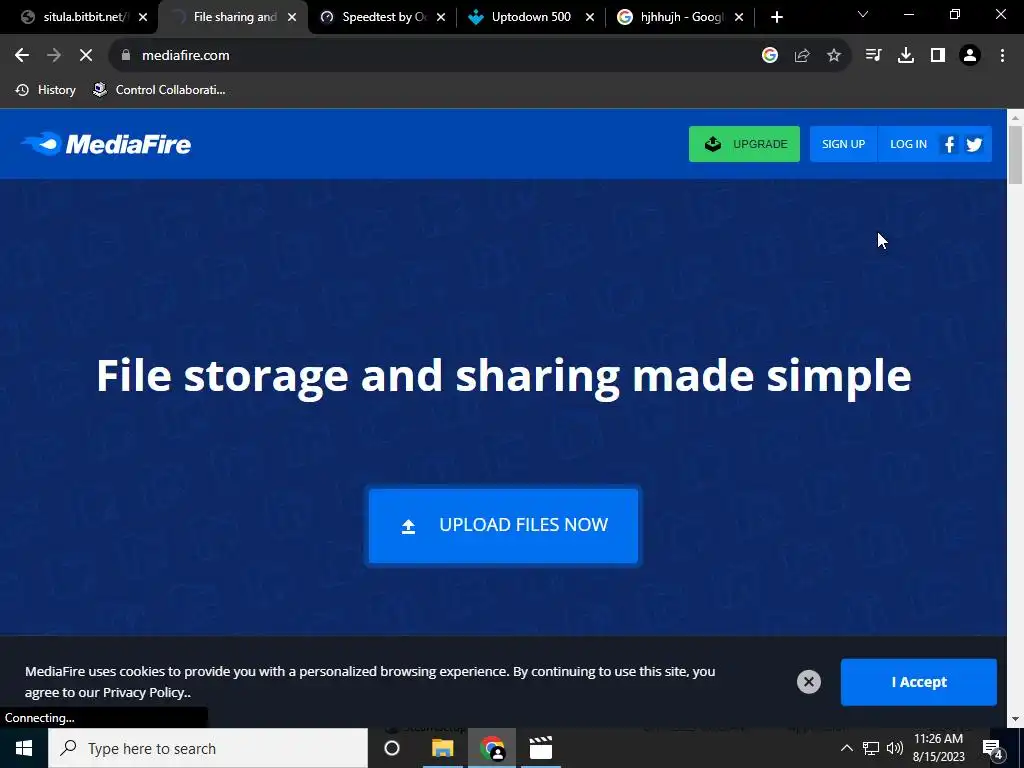Open MediaFire's Facebook page icon
This screenshot has height=768, width=1024.
(x=950, y=144)
